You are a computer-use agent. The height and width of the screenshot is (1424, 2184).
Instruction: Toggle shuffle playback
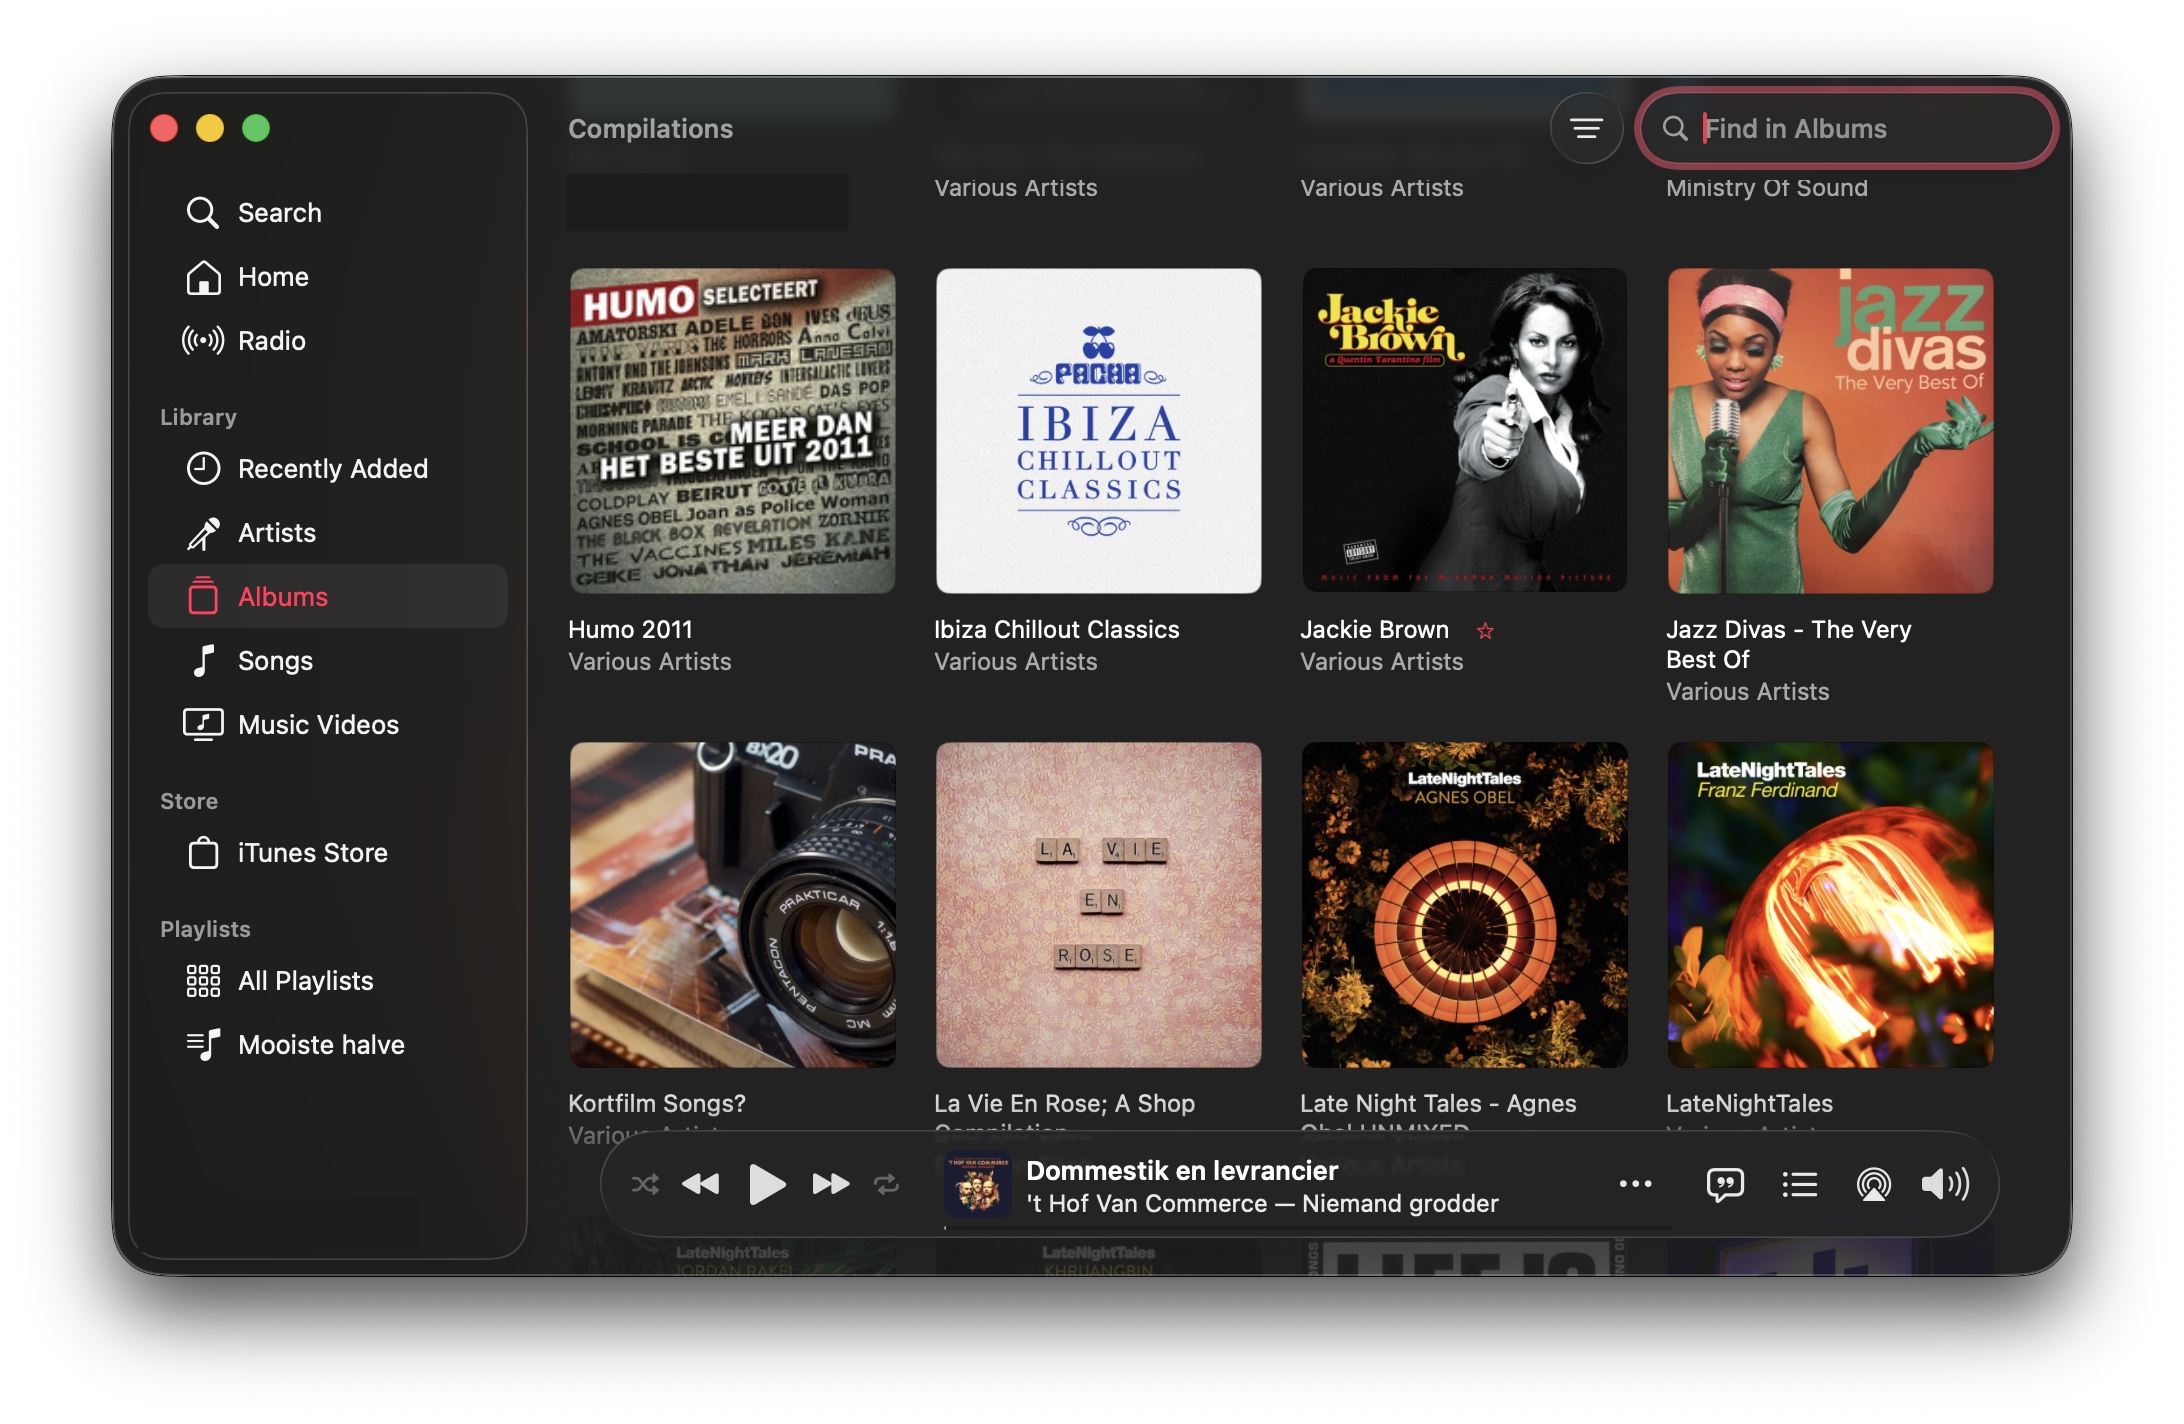pyautogui.click(x=645, y=1185)
